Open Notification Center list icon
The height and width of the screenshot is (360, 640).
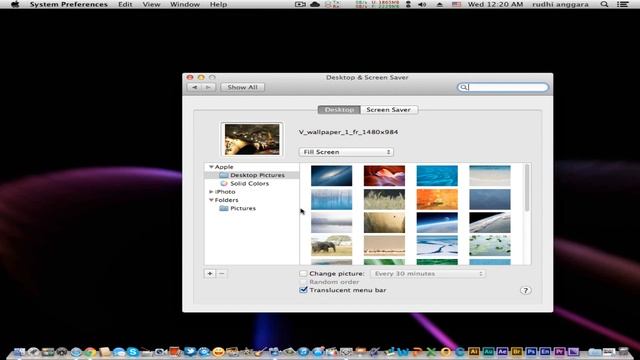click(622, 4)
